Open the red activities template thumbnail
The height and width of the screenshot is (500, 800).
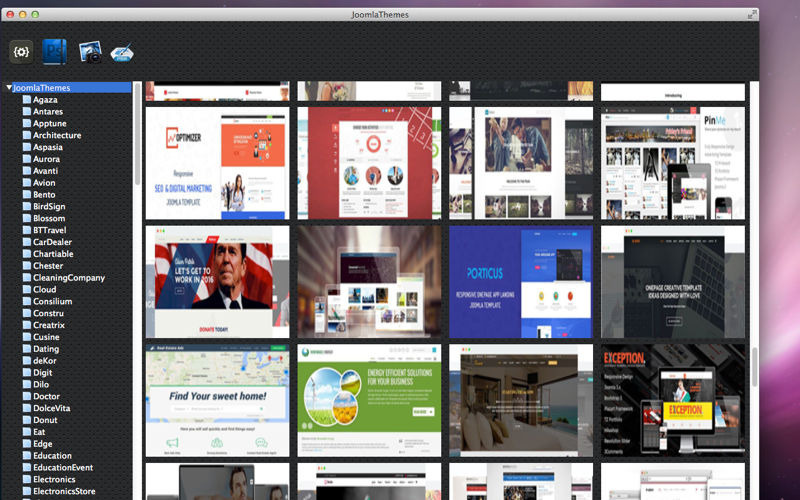pyautogui.click(x=369, y=163)
